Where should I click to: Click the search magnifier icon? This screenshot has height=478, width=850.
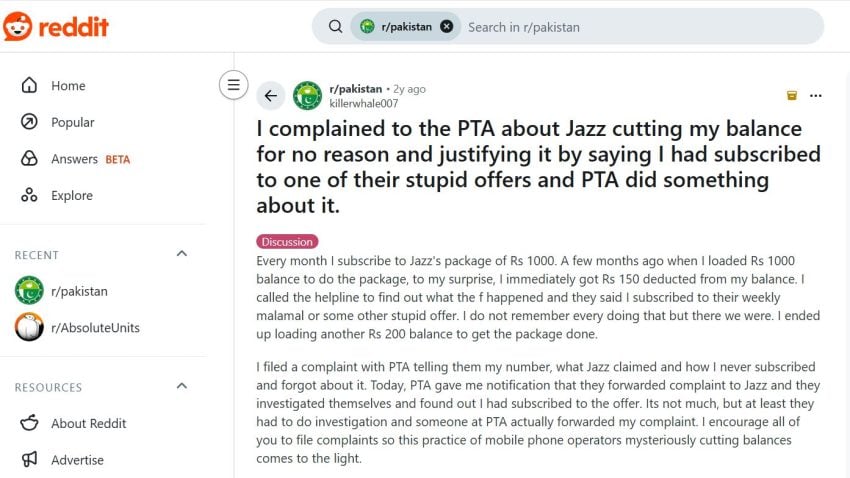335,27
